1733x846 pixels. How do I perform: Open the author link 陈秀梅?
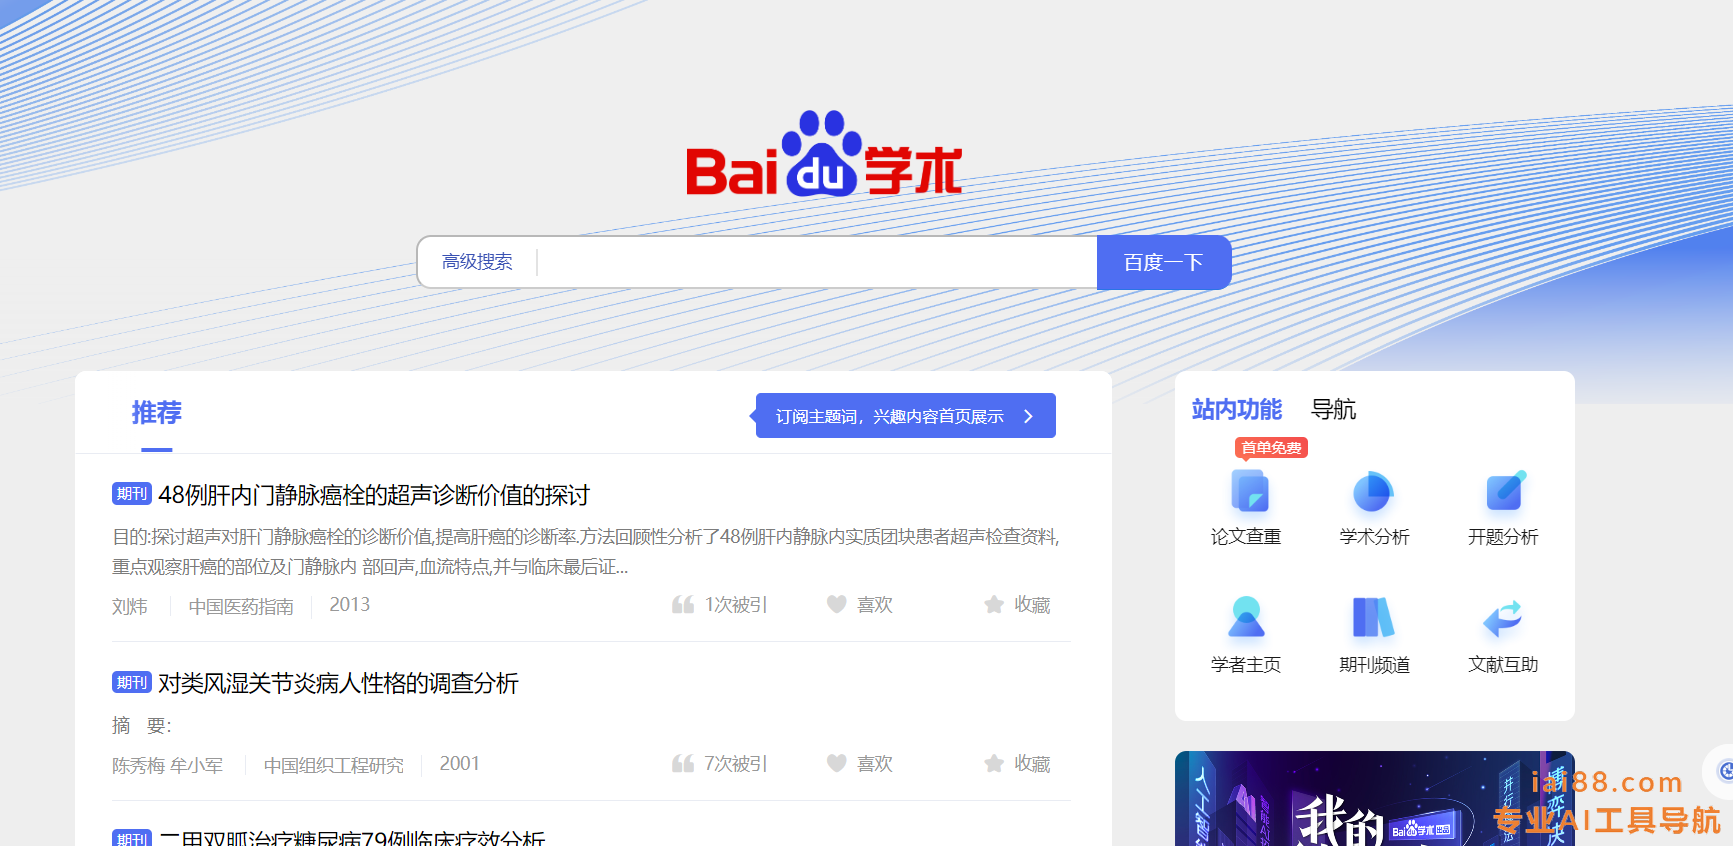click(x=138, y=765)
